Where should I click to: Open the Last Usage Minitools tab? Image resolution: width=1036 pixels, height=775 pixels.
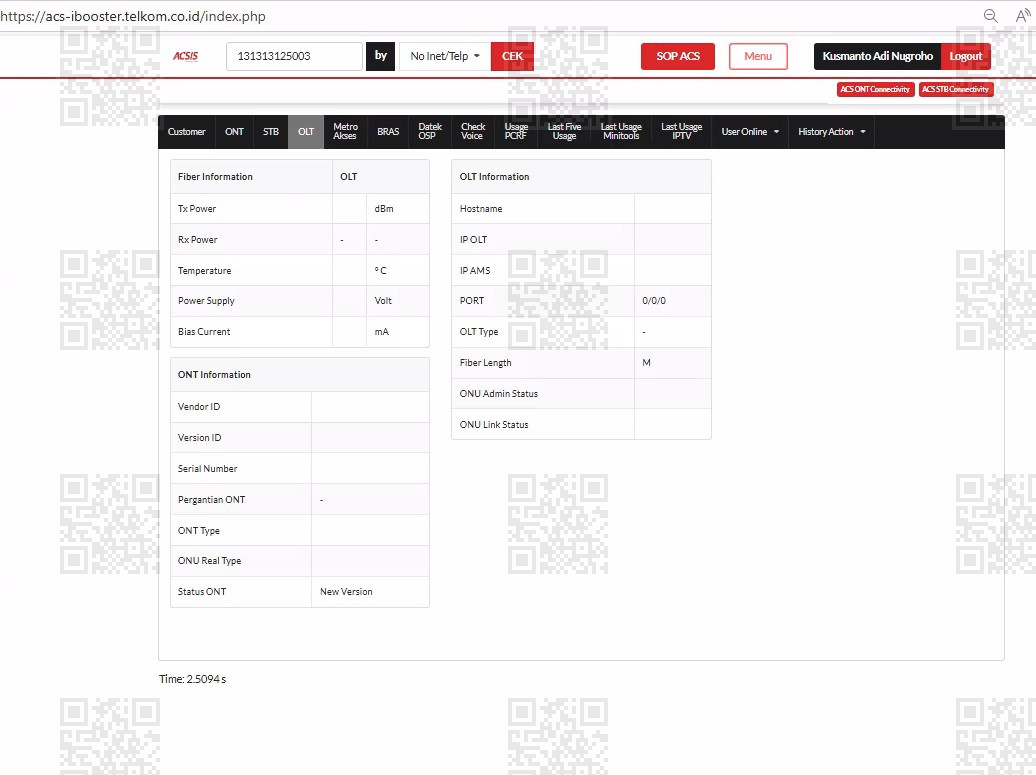(621, 131)
